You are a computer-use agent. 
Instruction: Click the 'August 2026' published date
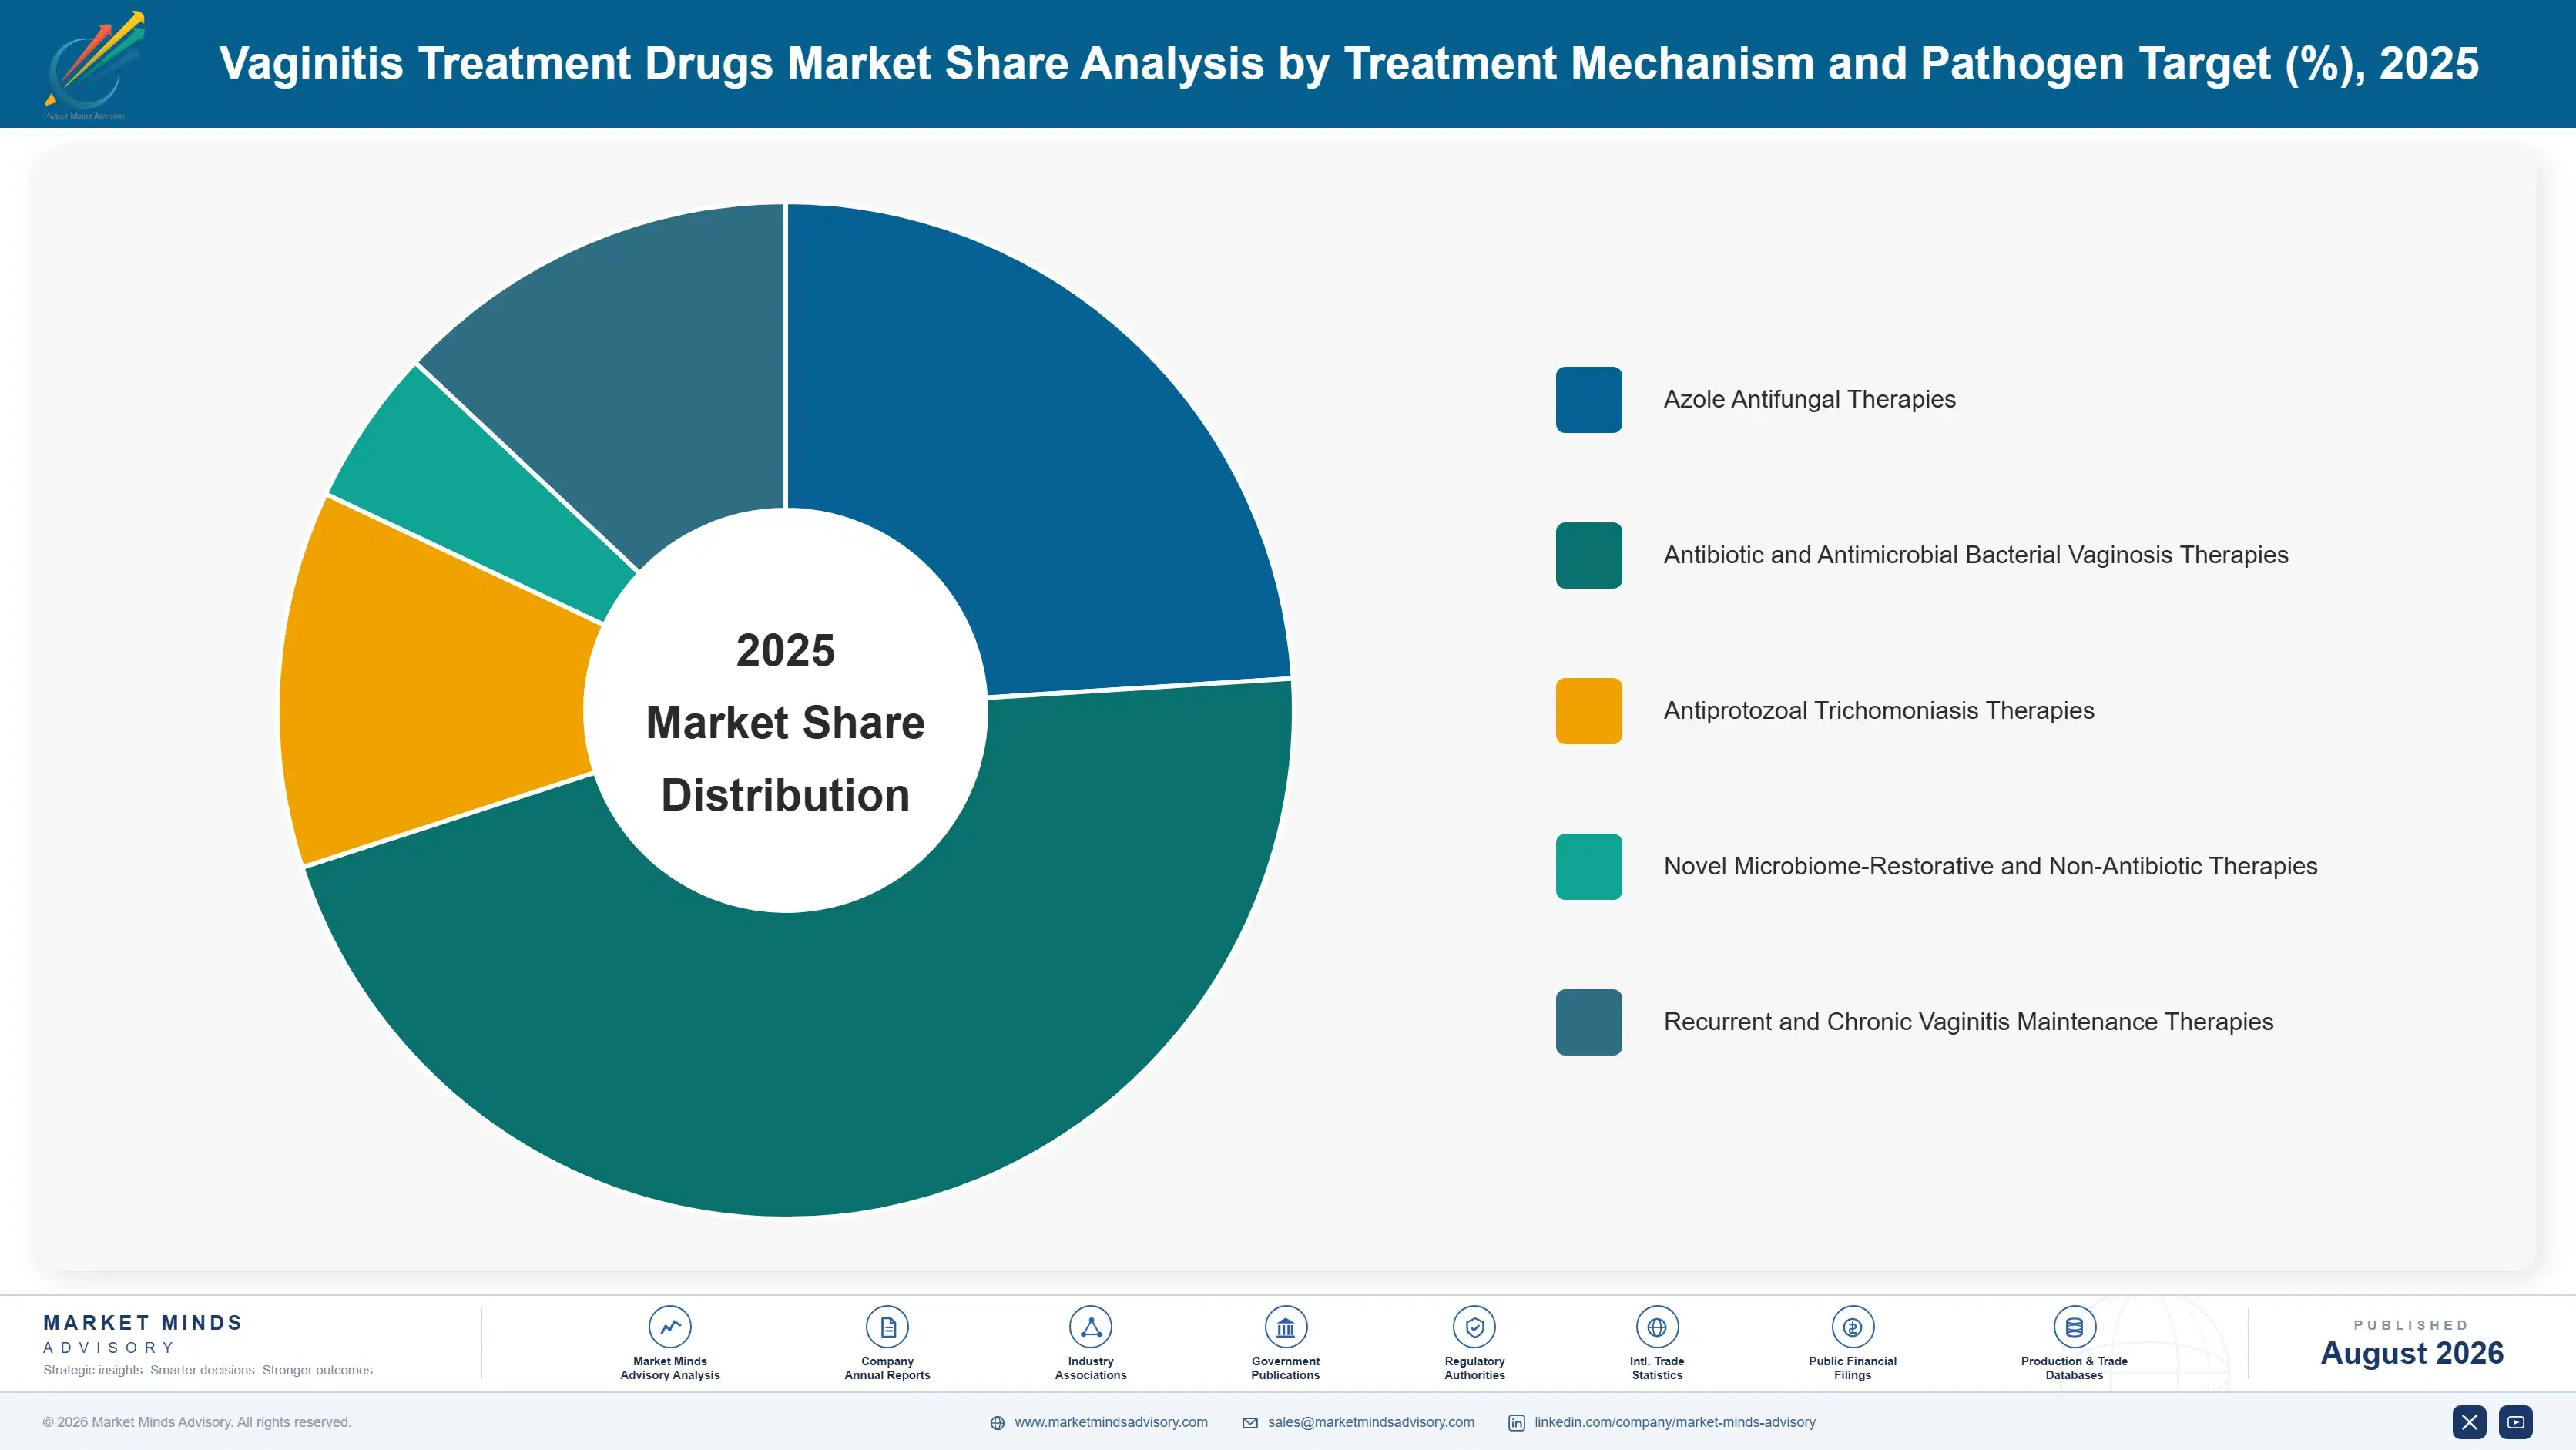tap(2411, 1353)
